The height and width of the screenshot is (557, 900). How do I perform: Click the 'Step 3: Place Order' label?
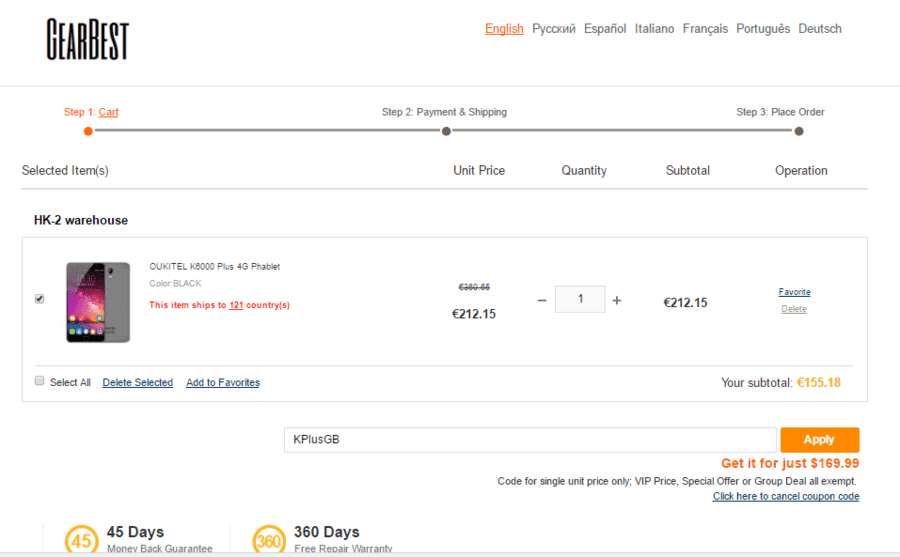pyautogui.click(x=780, y=112)
